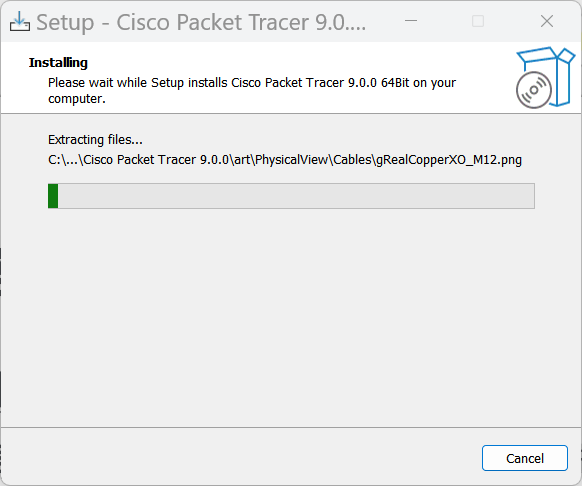
Task: Click the empty grey panel below progress bar
Action: pos(291,316)
